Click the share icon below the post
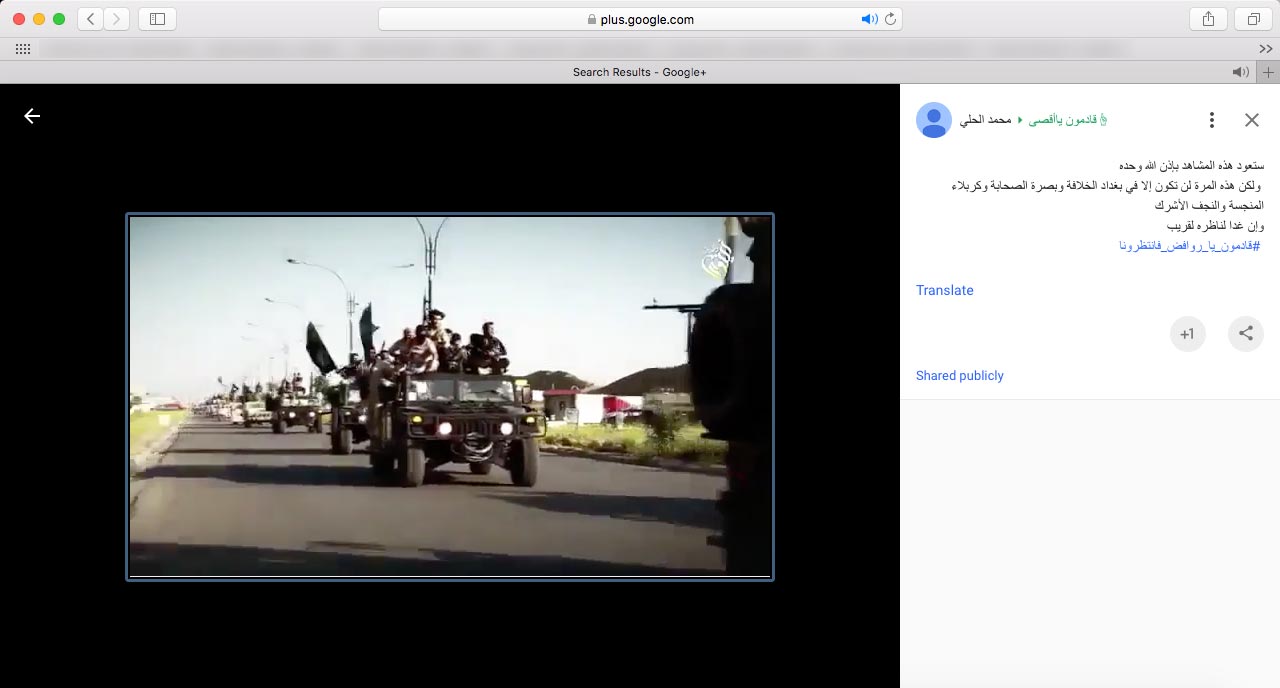Screen dimensions: 1280x688 click(x=1245, y=334)
